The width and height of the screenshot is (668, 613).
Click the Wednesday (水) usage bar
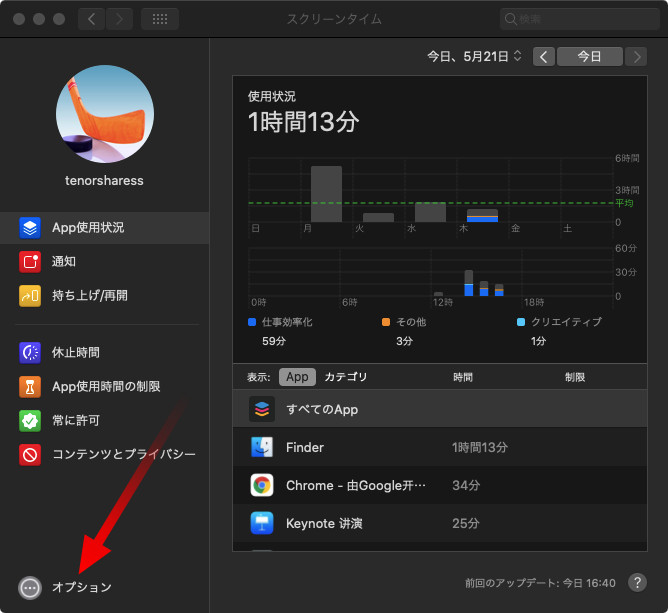[430, 212]
